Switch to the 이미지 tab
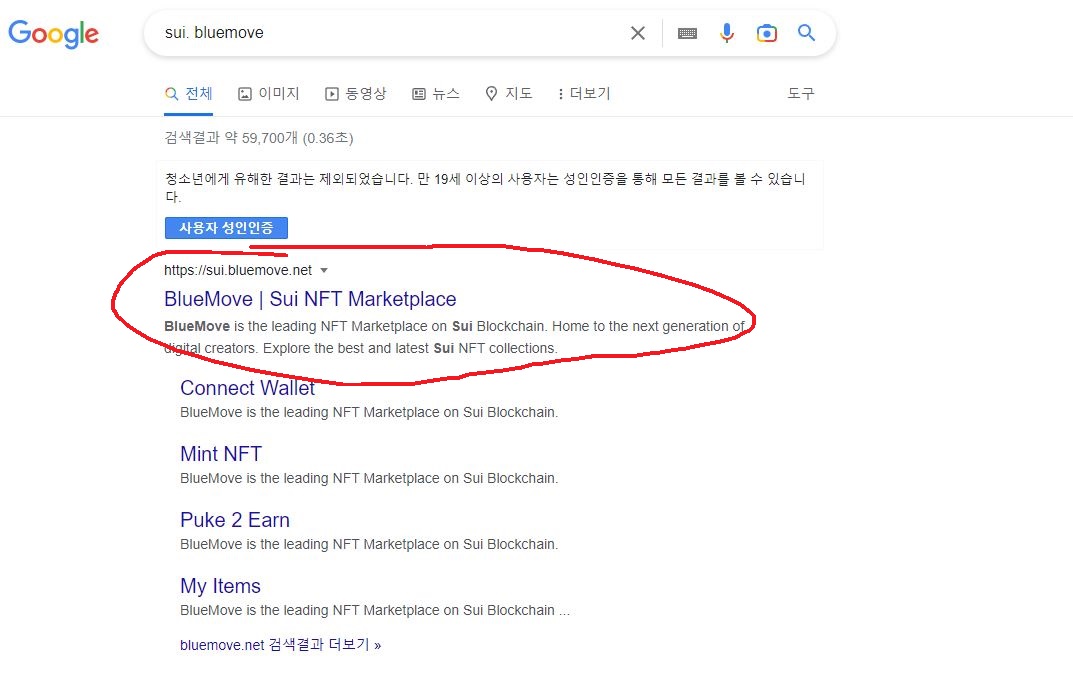Screen dimensions: 1073x678 click(x=268, y=94)
